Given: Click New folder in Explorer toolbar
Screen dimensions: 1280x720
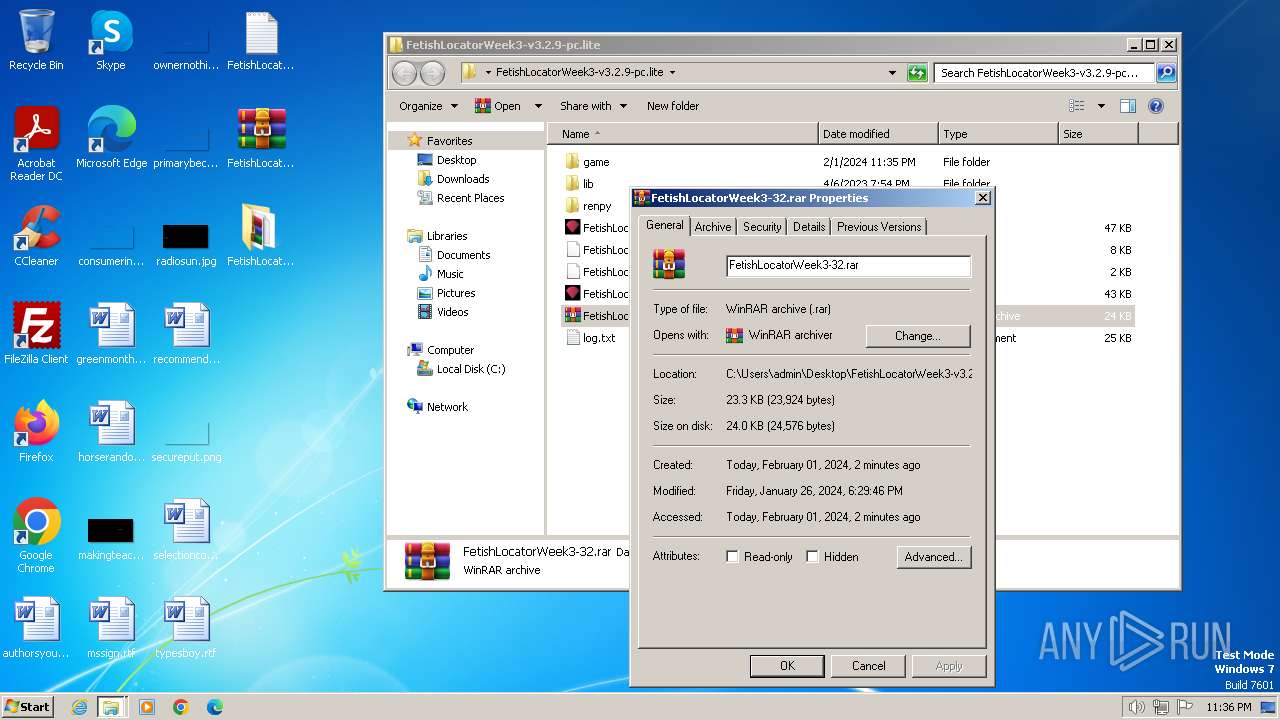Looking at the screenshot, I should tap(673, 106).
